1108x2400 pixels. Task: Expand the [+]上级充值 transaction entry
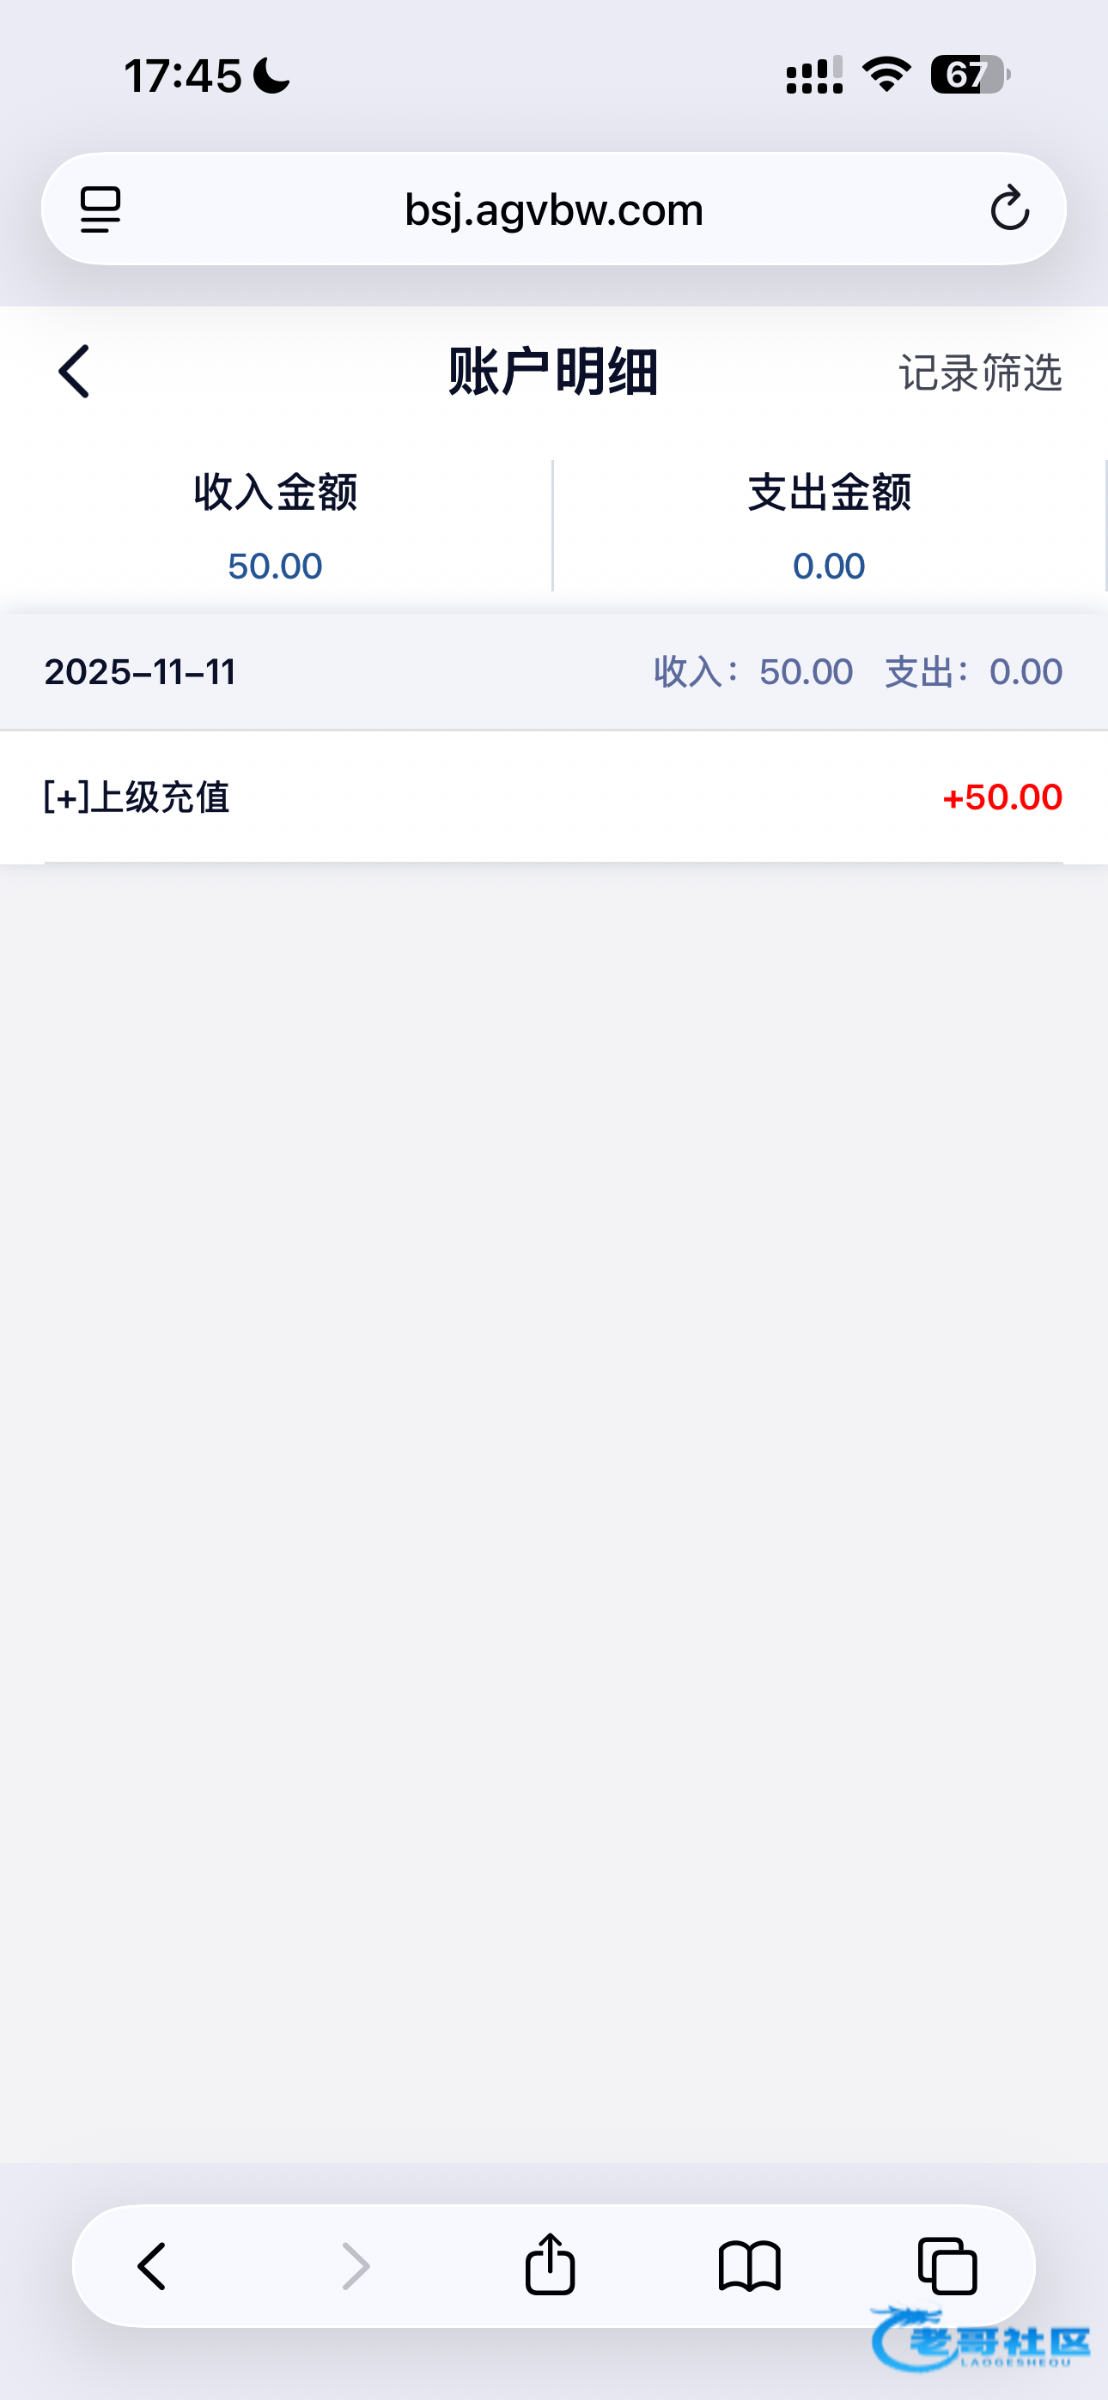pos(137,797)
